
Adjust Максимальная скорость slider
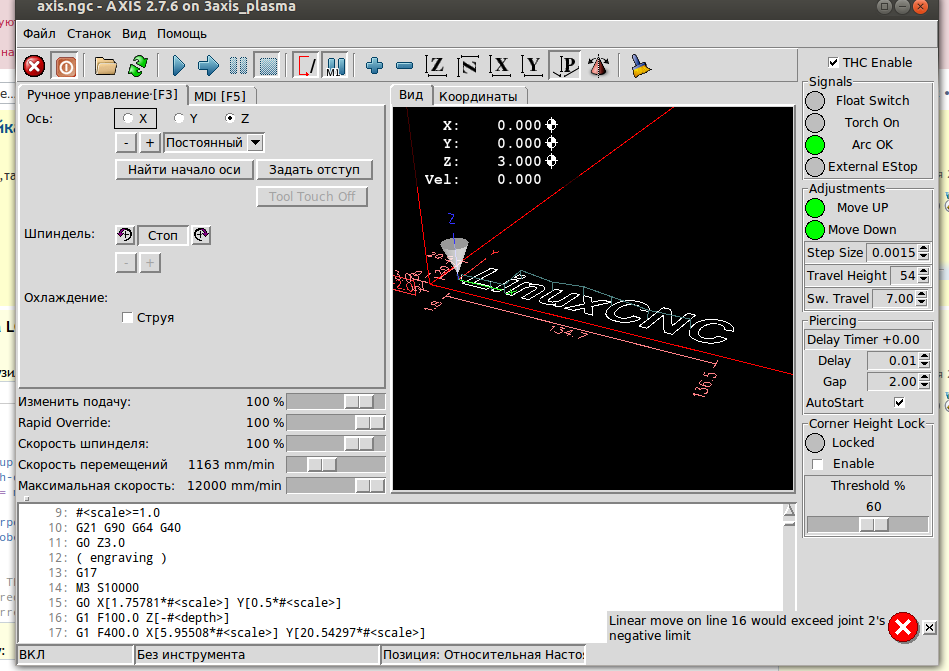(x=336, y=485)
